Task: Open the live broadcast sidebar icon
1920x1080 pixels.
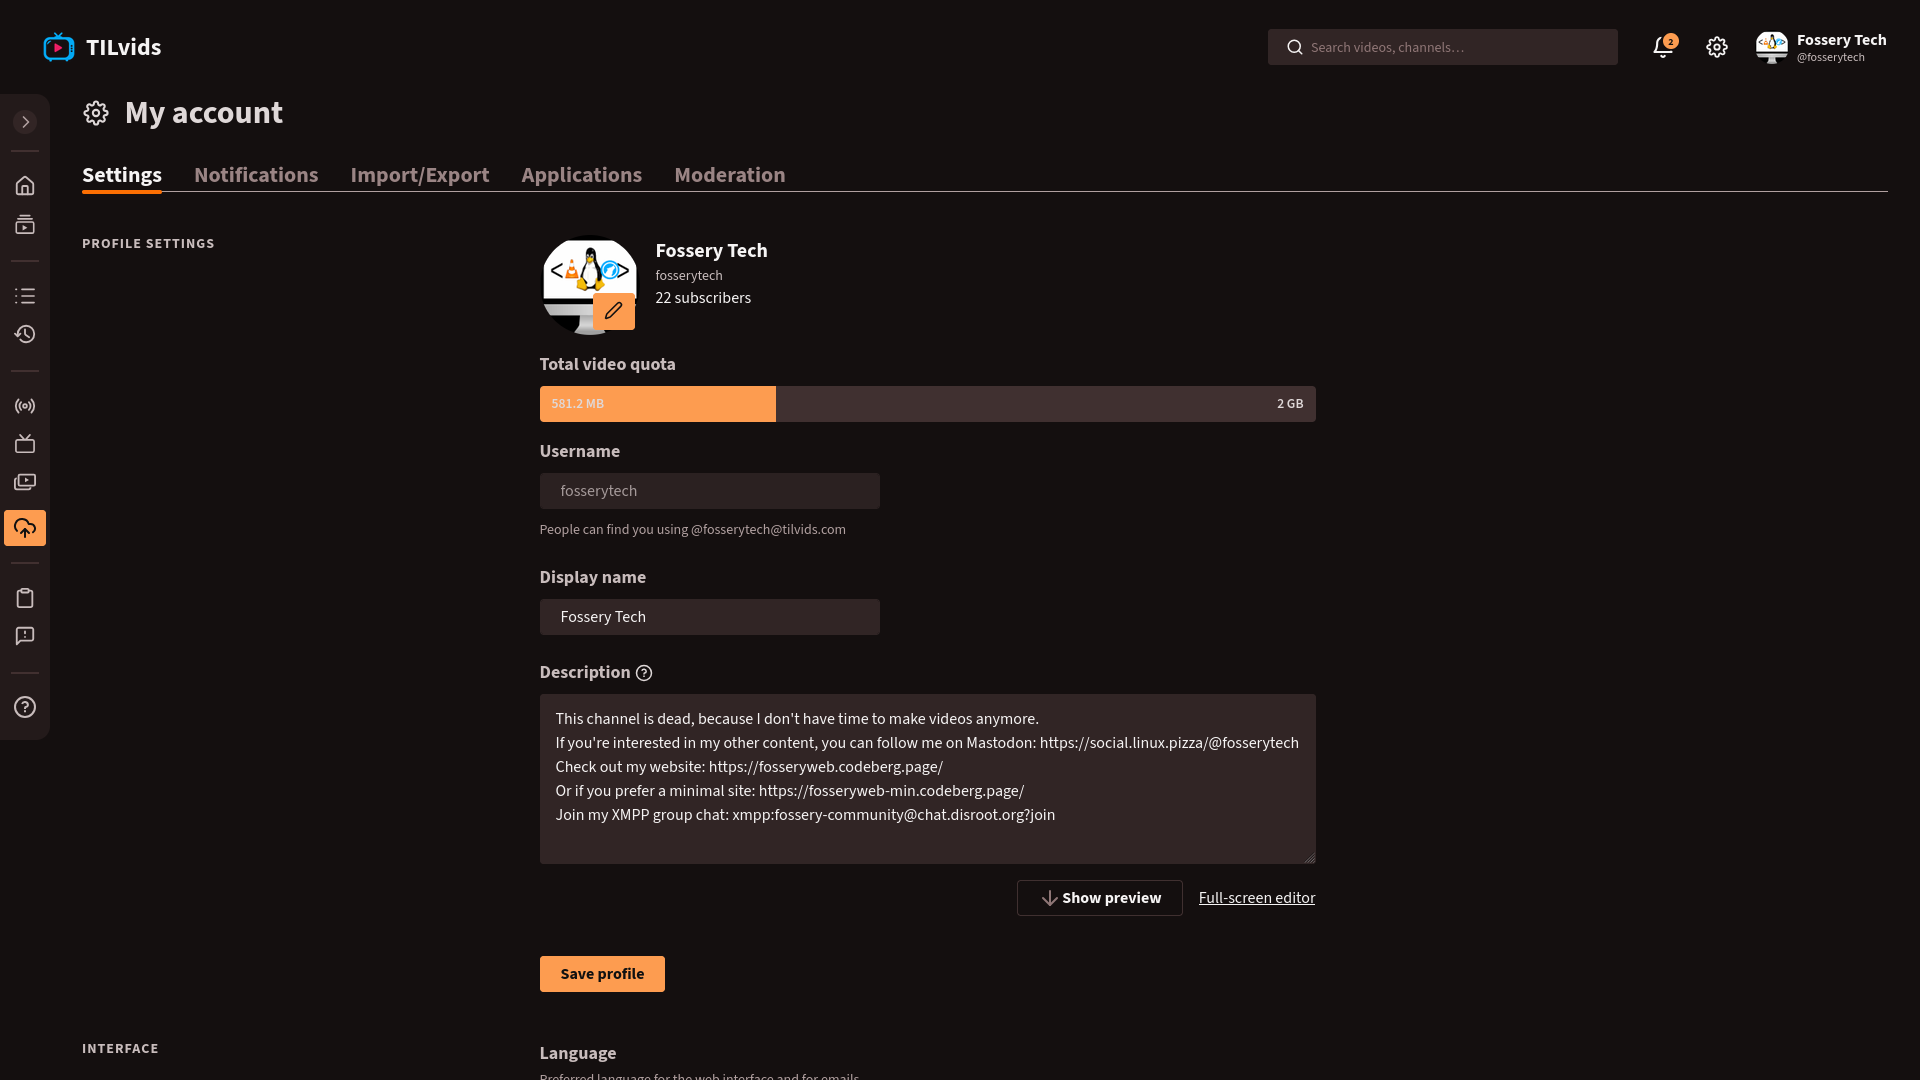Action: [x=25, y=406]
